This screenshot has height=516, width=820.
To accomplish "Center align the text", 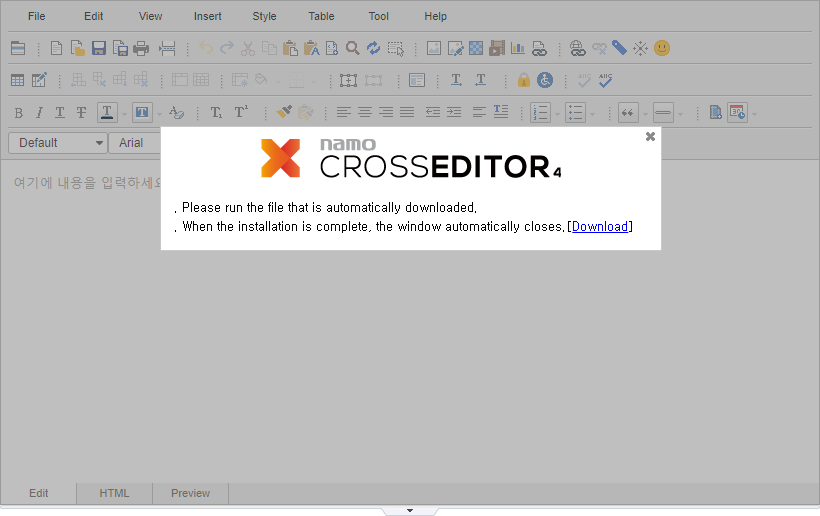I will pos(365,112).
